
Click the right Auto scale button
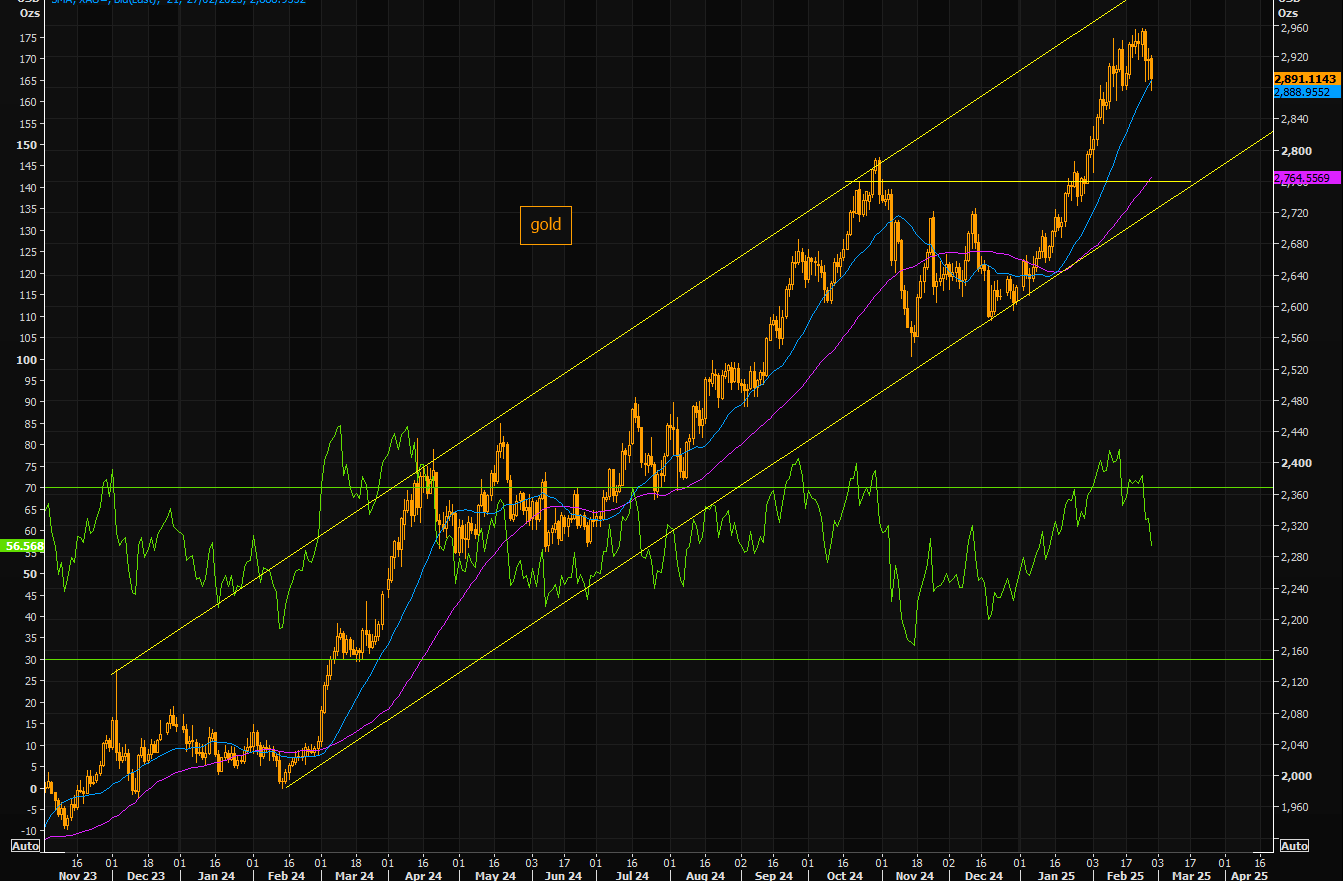point(1293,845)
